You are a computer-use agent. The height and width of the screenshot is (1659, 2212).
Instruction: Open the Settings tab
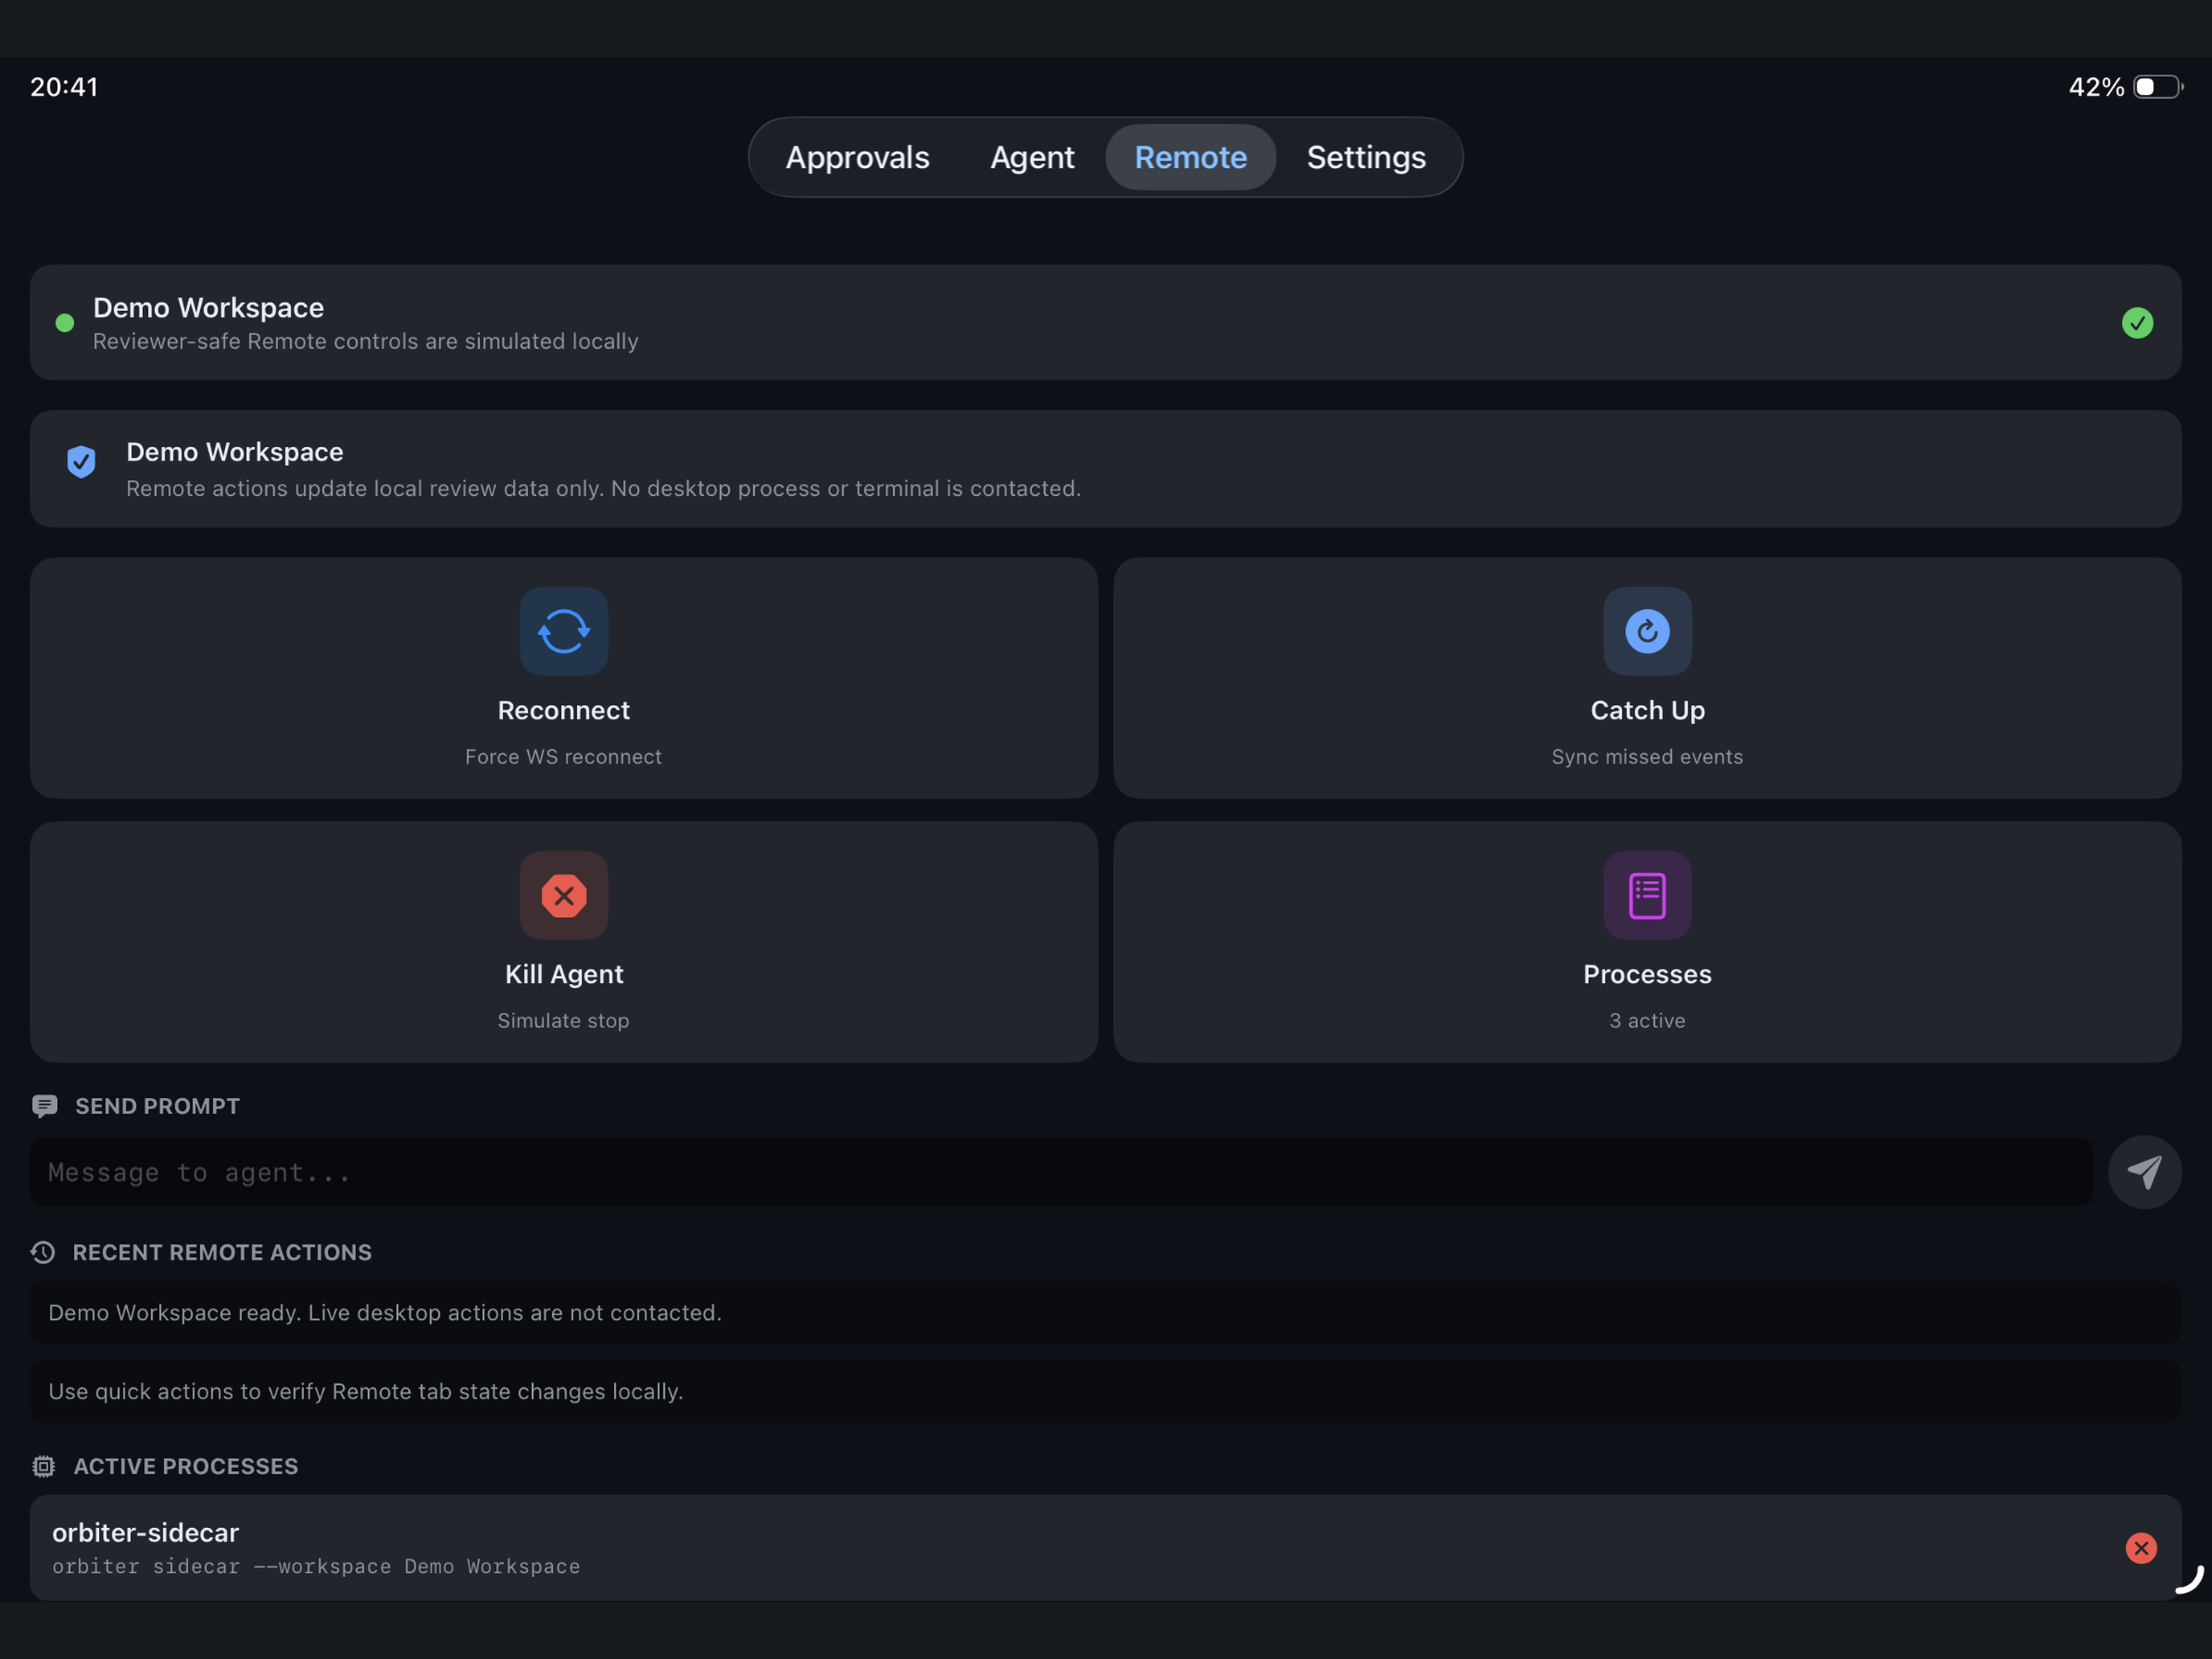[1366, 157]
